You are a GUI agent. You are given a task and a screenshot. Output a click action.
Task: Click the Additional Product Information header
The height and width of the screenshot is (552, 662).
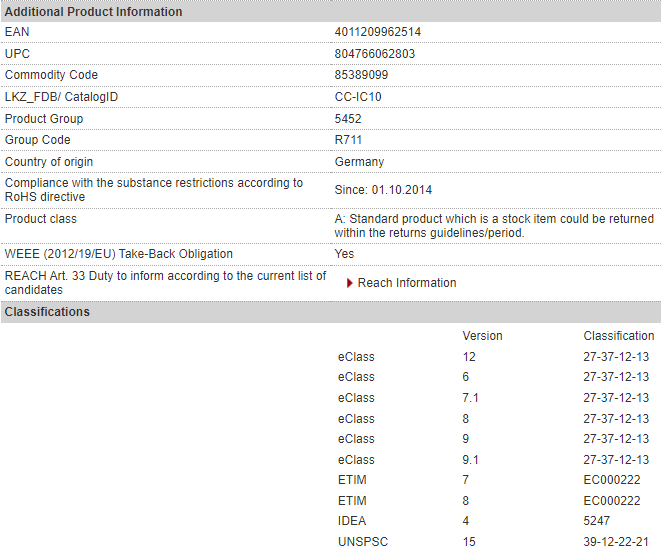tap(94, 12)
